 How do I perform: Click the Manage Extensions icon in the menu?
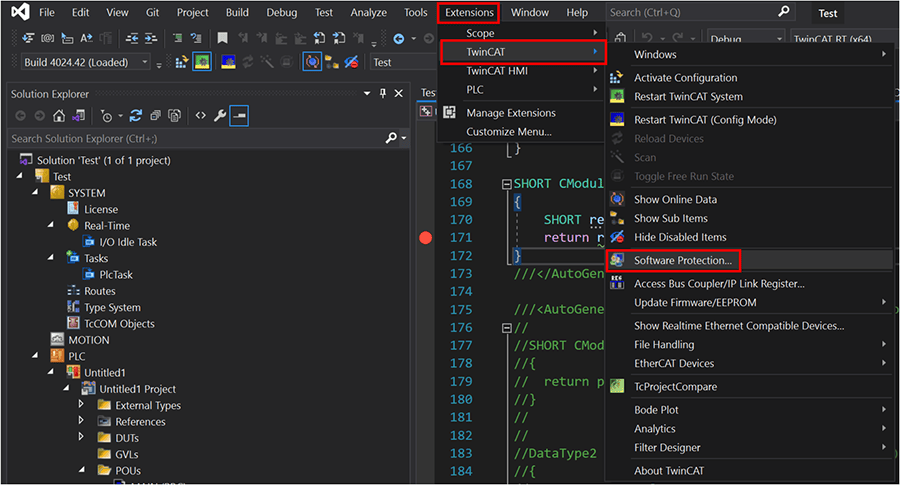tap(449, 112)
